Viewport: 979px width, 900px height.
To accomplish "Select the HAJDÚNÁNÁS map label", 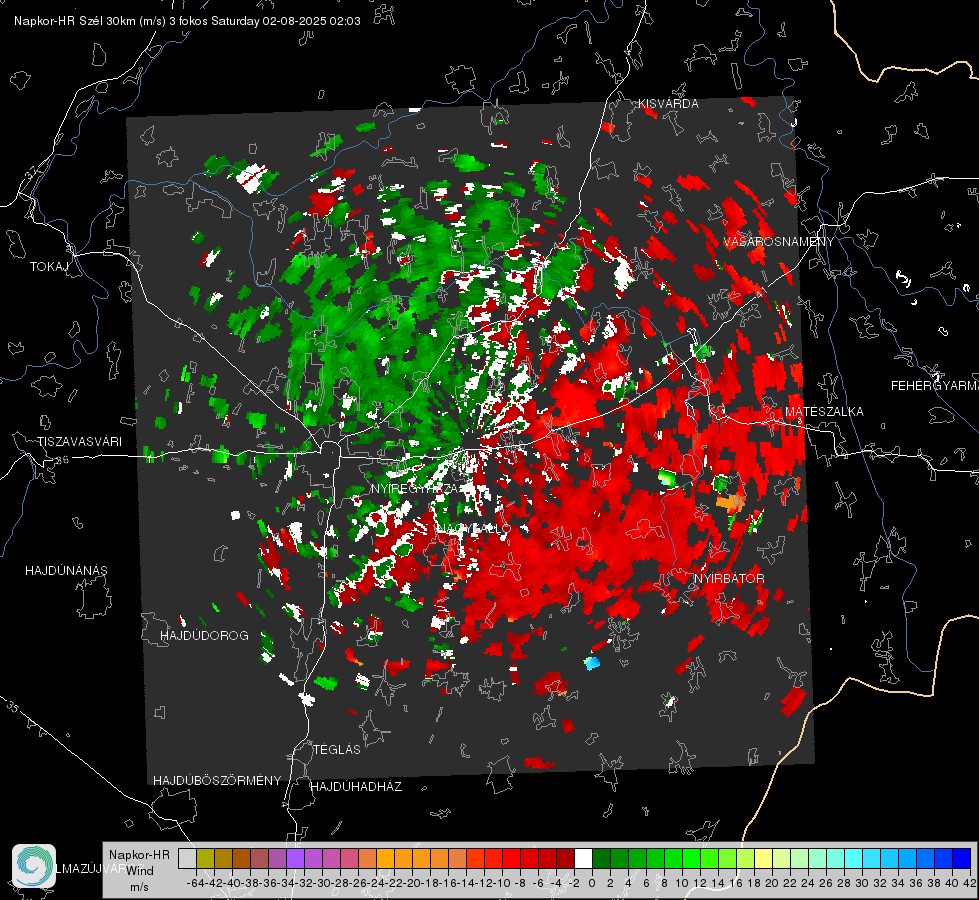I will click(x=66, y=570).
